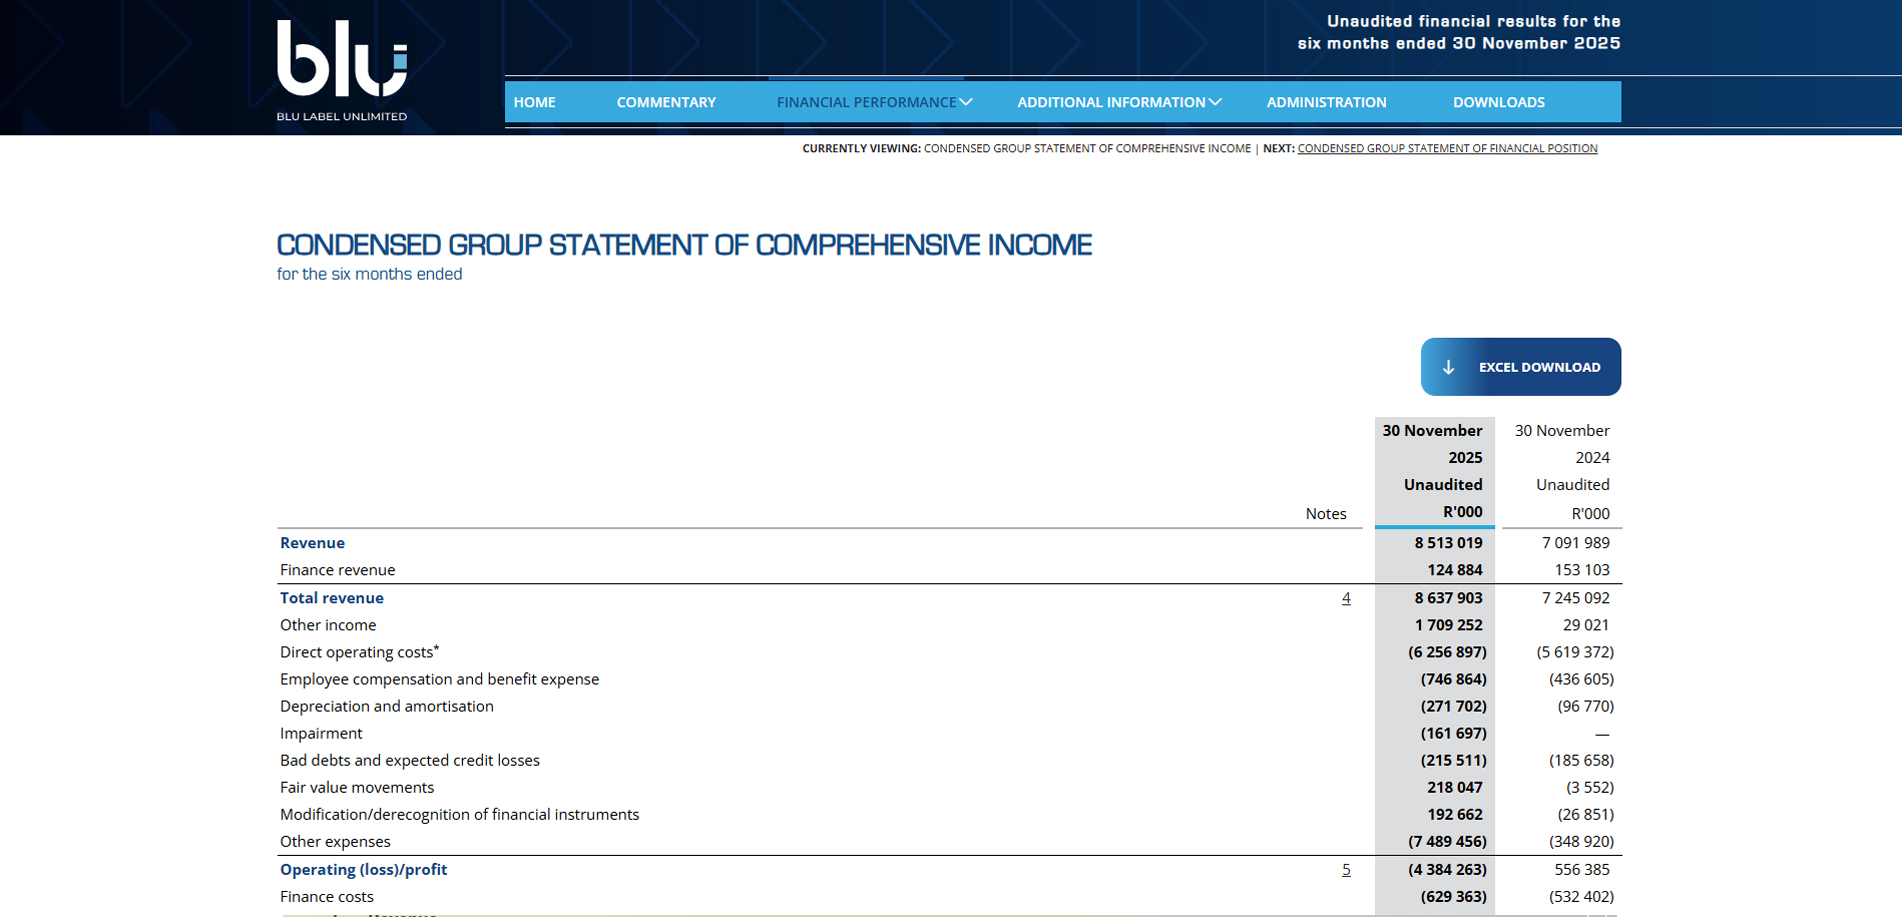
Task: Click the Revenue row label
Action: (x=312, y=543)
